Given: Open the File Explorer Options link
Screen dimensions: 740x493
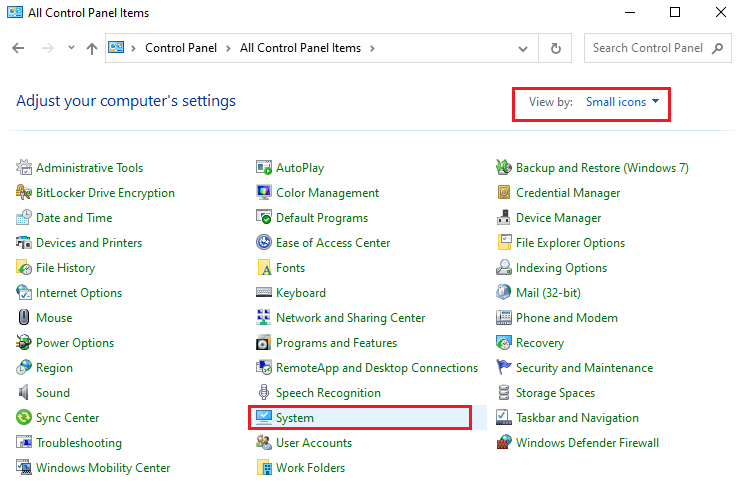Looking at the screenshot, I should coord(570,243).
